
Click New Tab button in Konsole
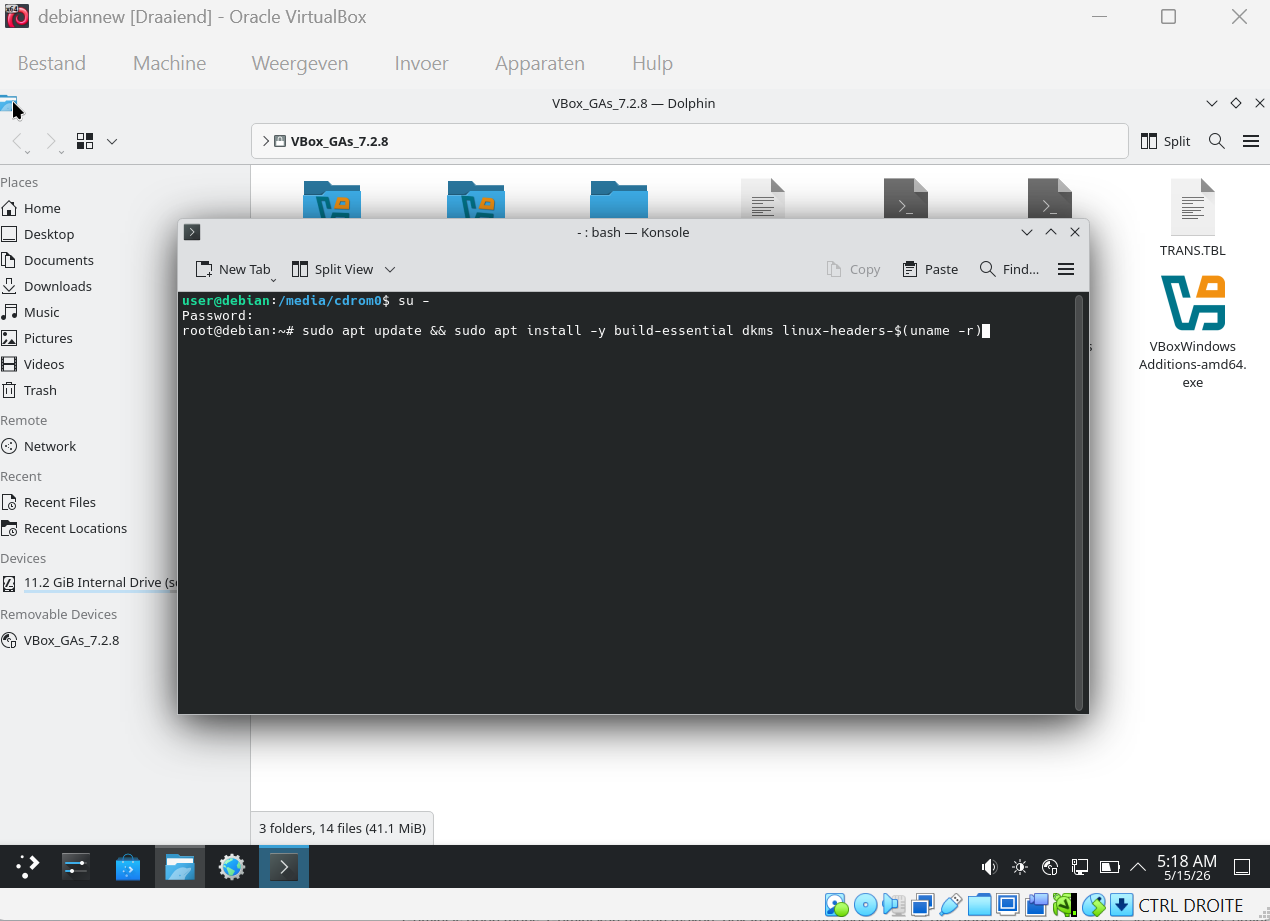tap(233, 269)
